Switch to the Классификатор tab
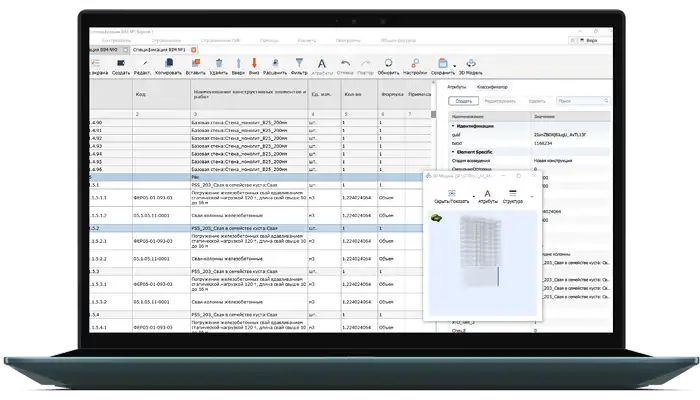700x400 pixels. (491, 89)
